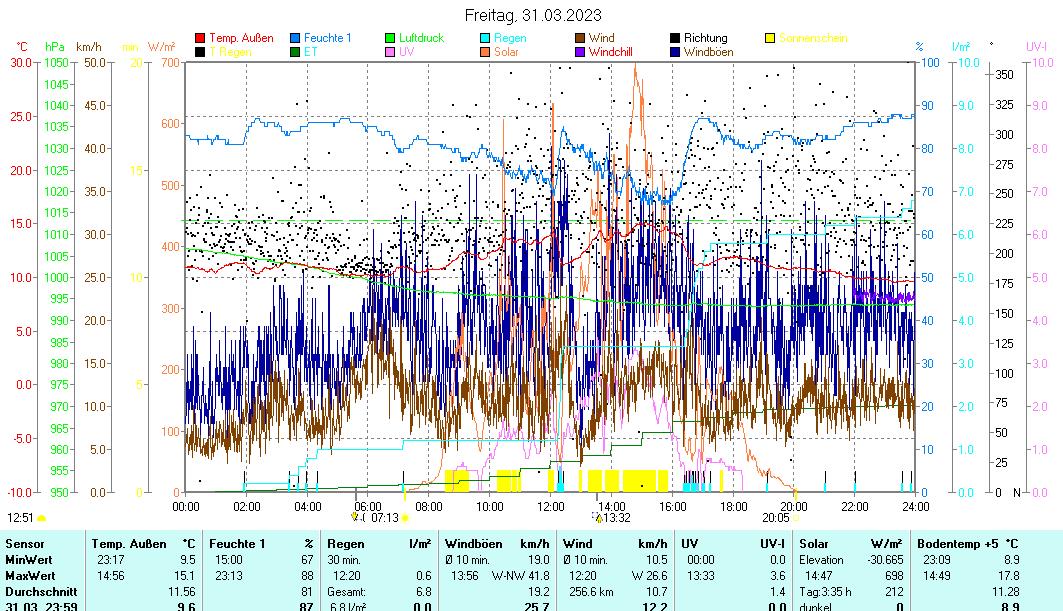Click the black T Regen legend swatch
The image size is (1063, 611).
tap(200, 52)
